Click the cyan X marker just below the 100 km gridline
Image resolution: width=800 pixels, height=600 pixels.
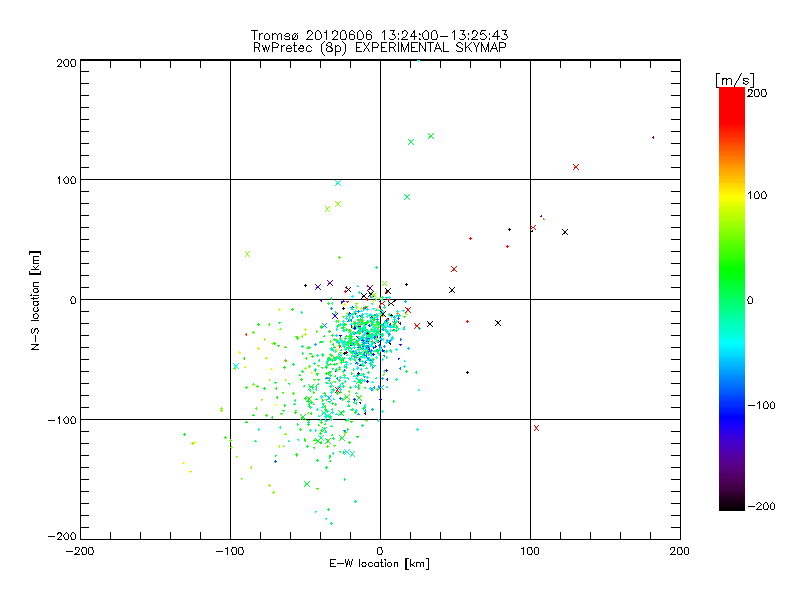tap(338, 183)
